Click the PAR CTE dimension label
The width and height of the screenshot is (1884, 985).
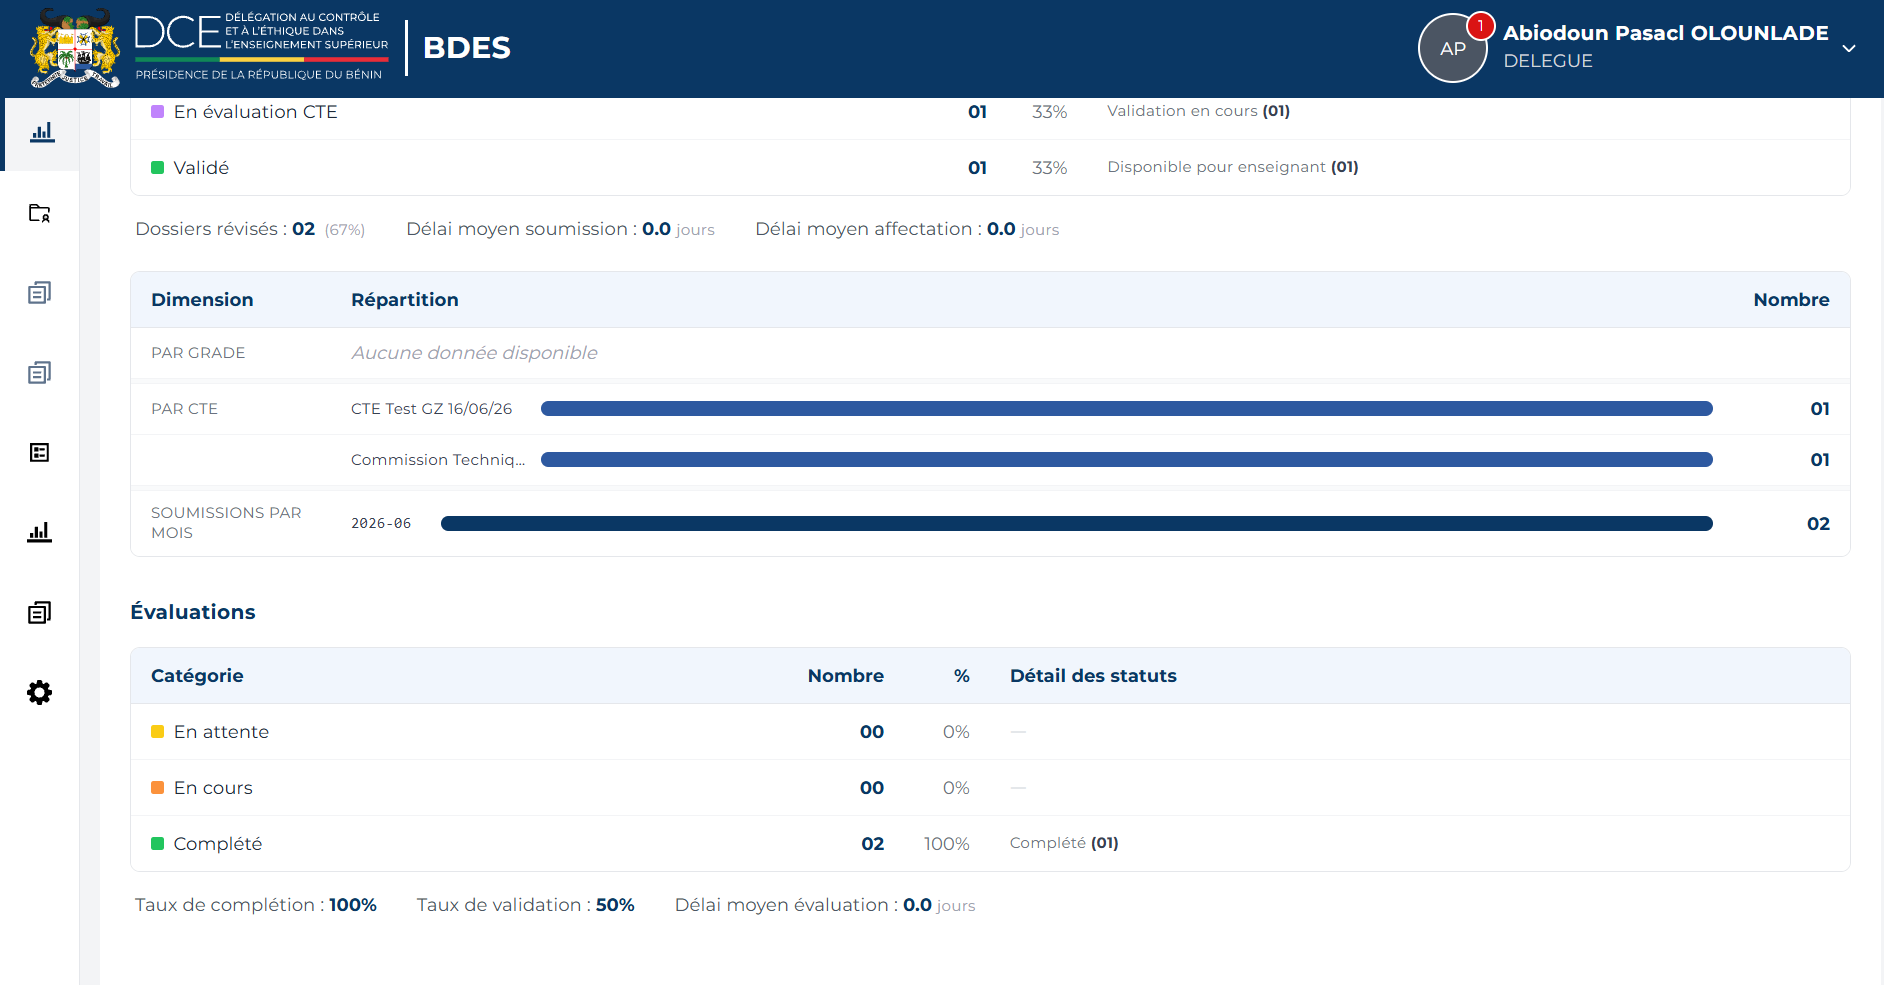pyautogui.click(x=184, y=409)
